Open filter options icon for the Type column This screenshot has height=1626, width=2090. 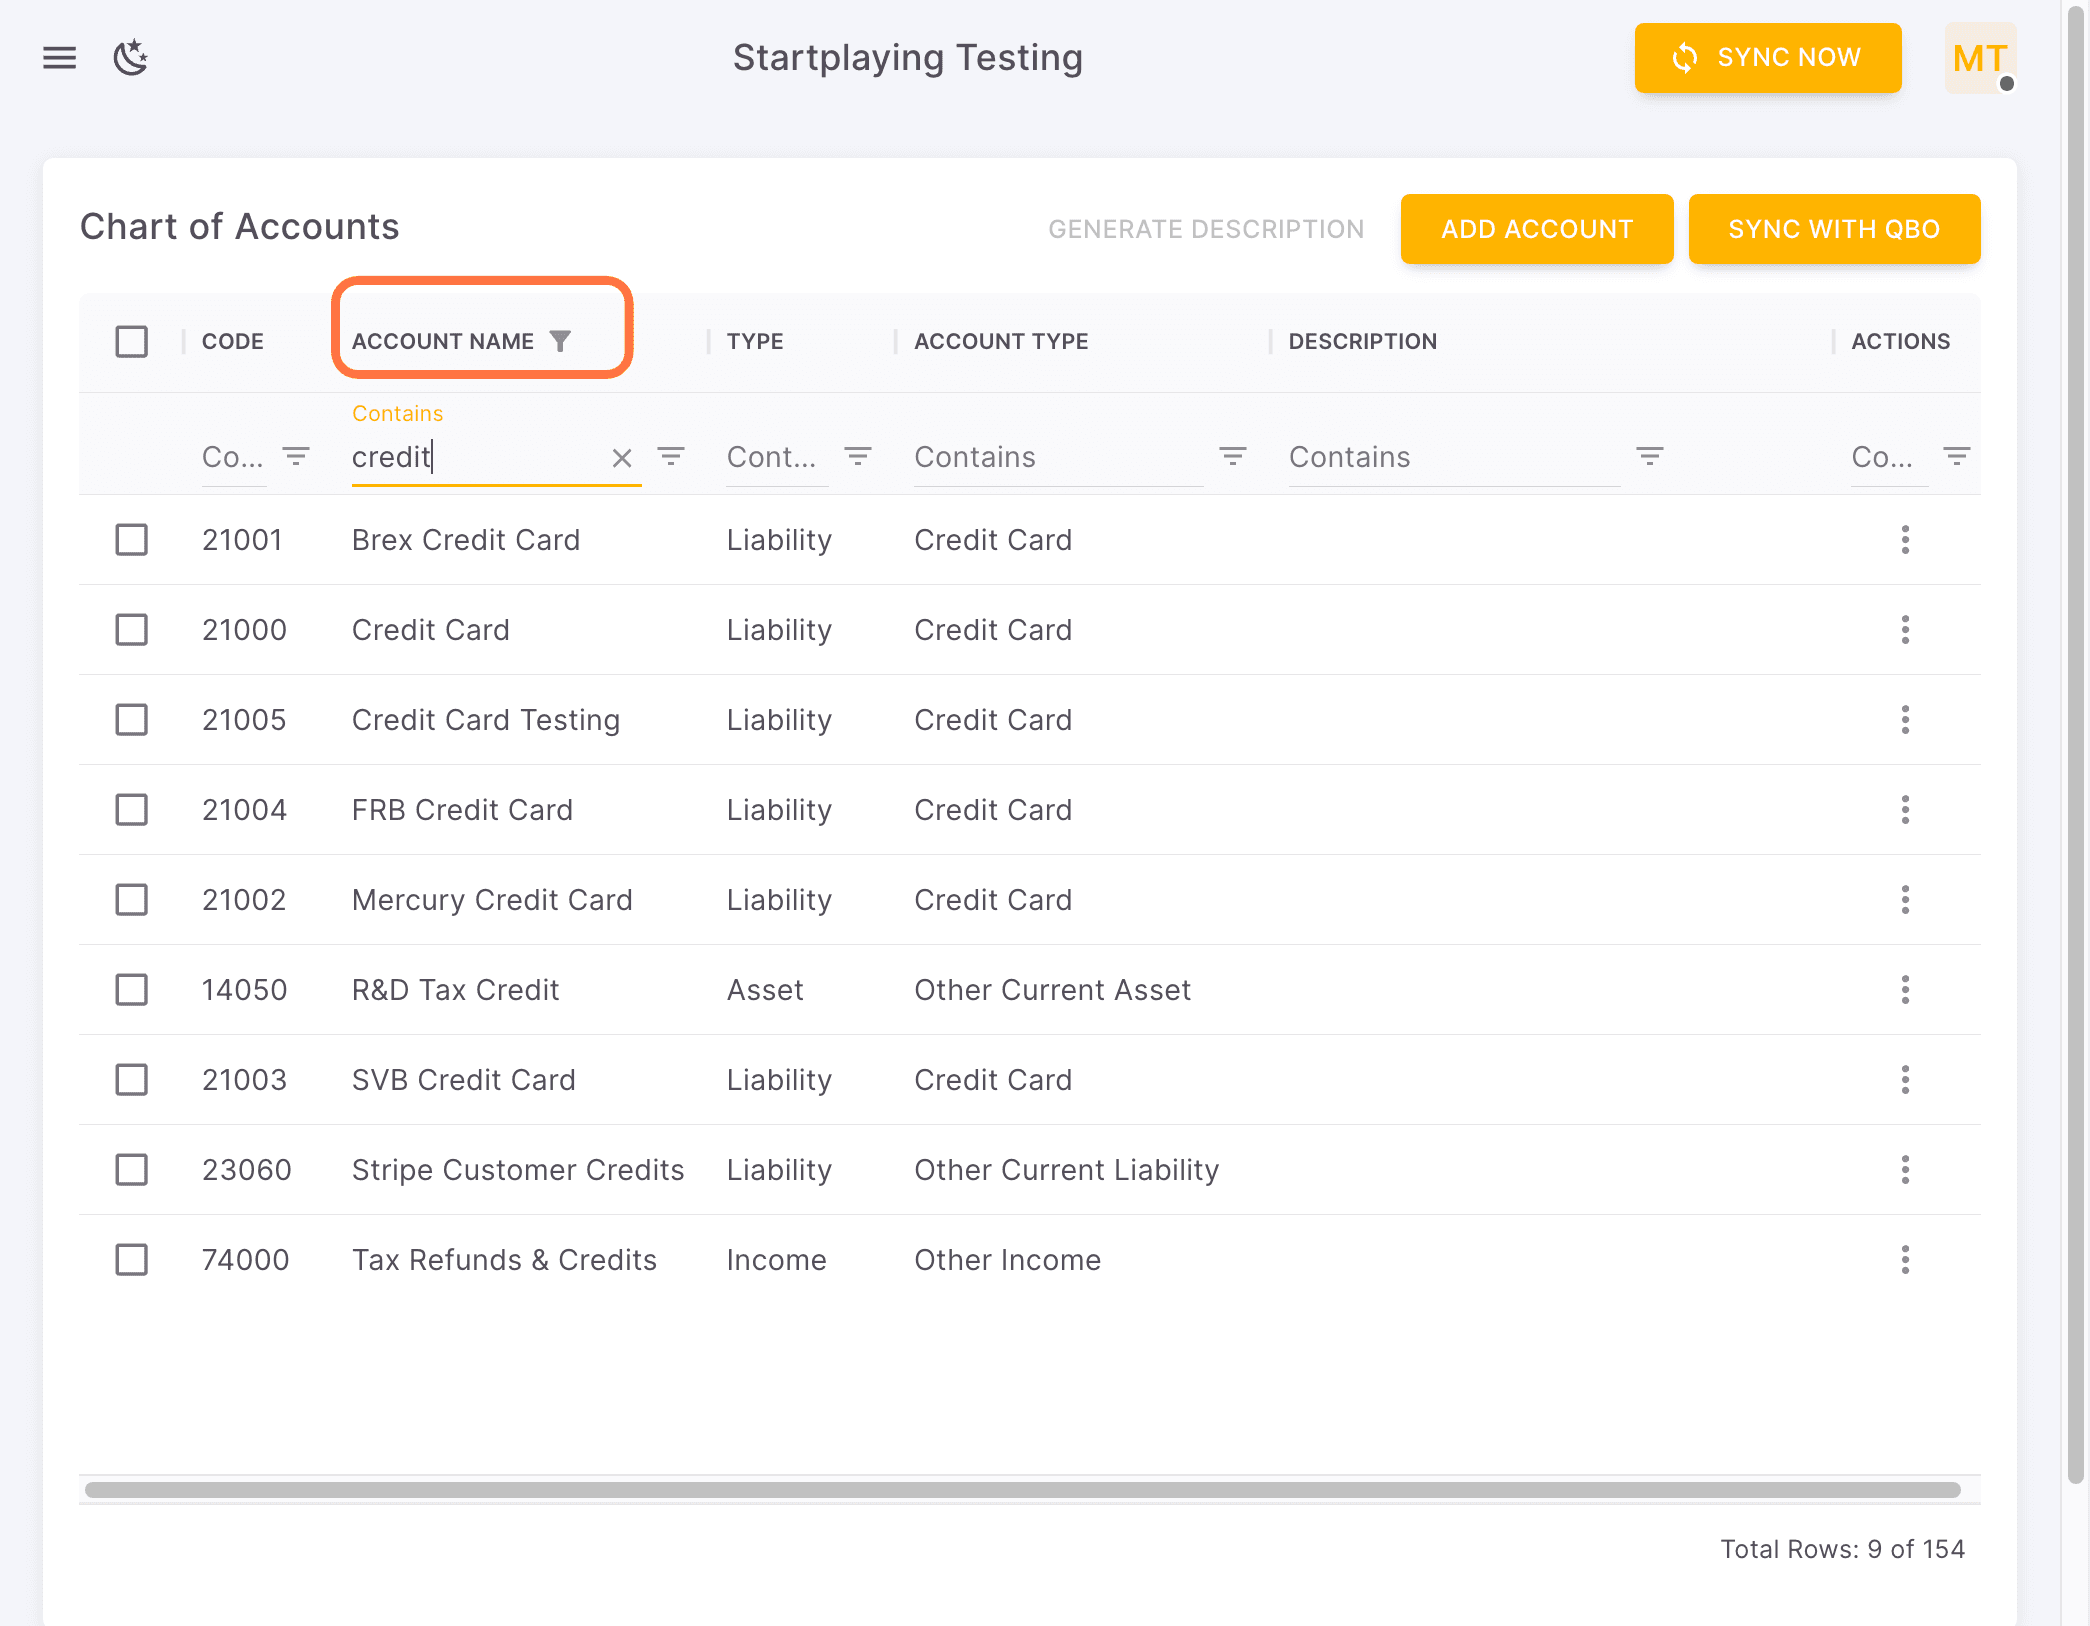[x=858, y=457]
